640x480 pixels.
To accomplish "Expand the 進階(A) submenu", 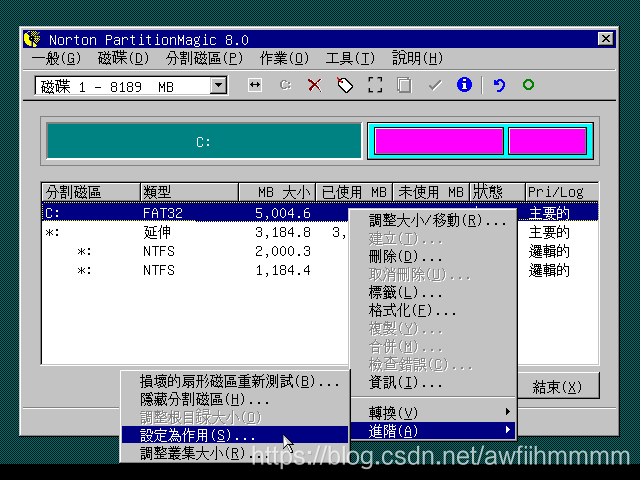I will [x=433, y=431].
